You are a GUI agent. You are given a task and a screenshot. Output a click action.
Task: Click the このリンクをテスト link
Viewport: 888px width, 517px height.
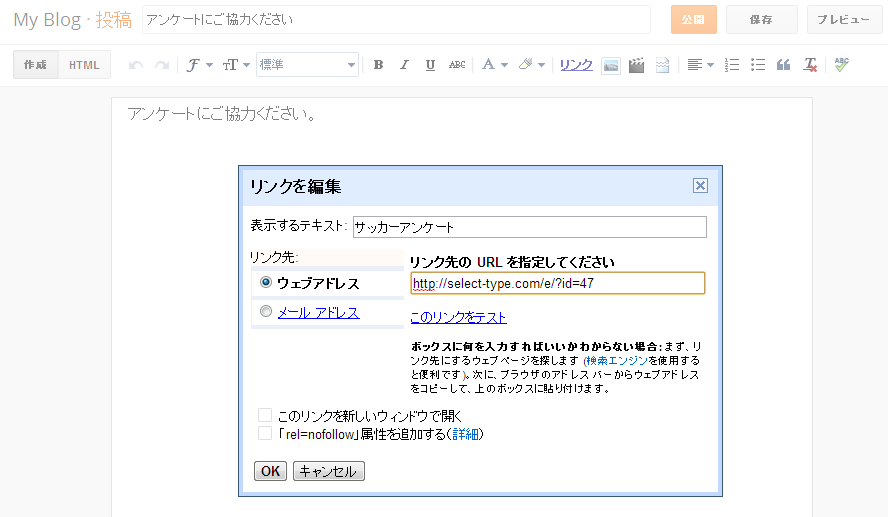[458, 318]
